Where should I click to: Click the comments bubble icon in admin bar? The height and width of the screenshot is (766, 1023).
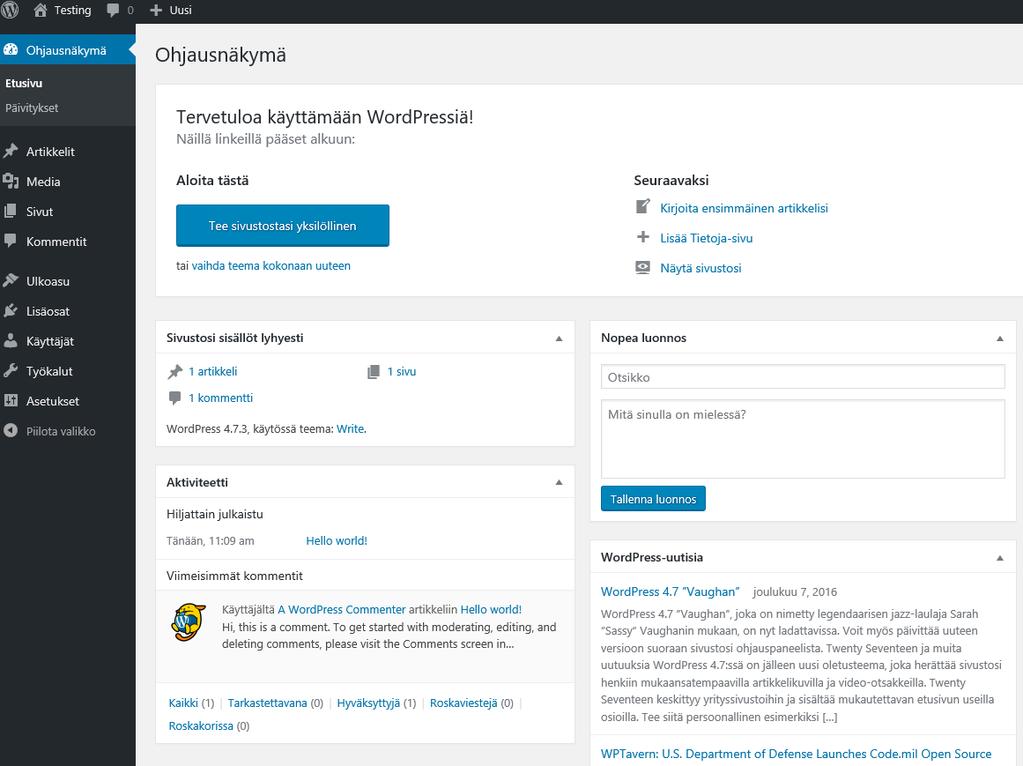(x=113, y=10)
